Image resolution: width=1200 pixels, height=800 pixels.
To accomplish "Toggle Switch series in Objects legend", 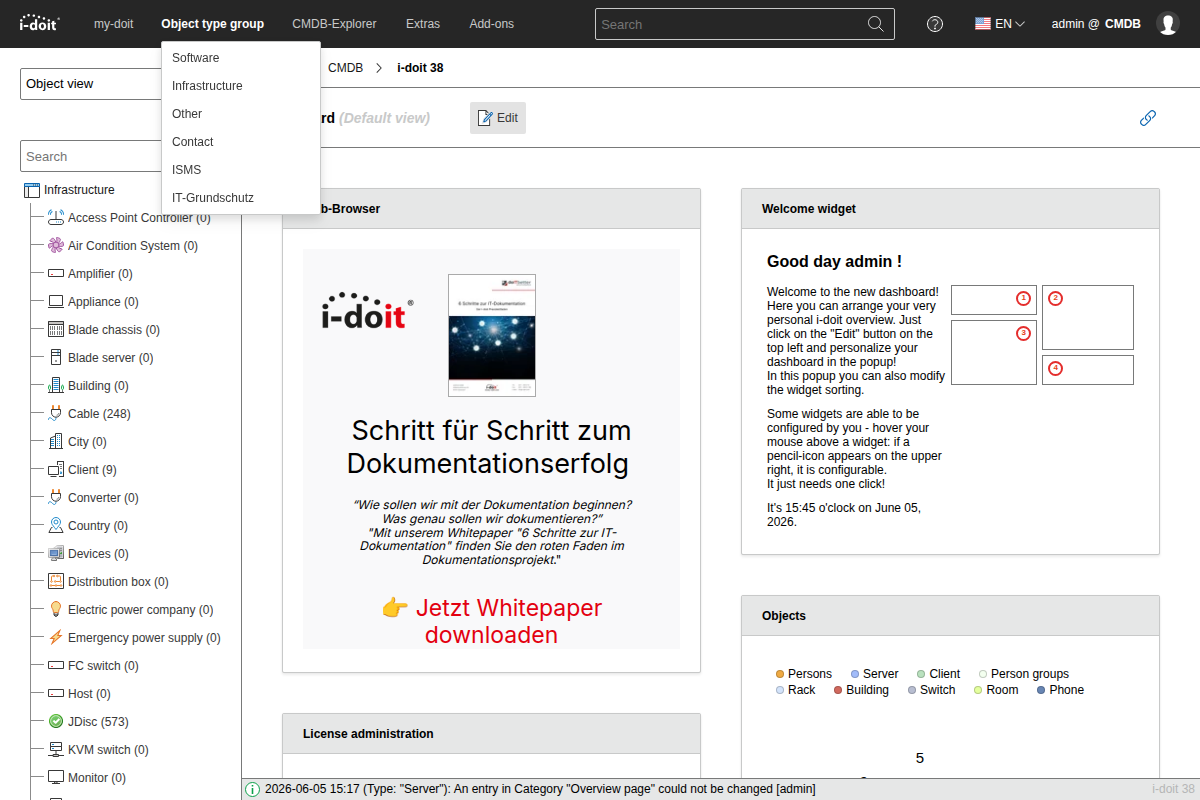I will pos(931,690).
